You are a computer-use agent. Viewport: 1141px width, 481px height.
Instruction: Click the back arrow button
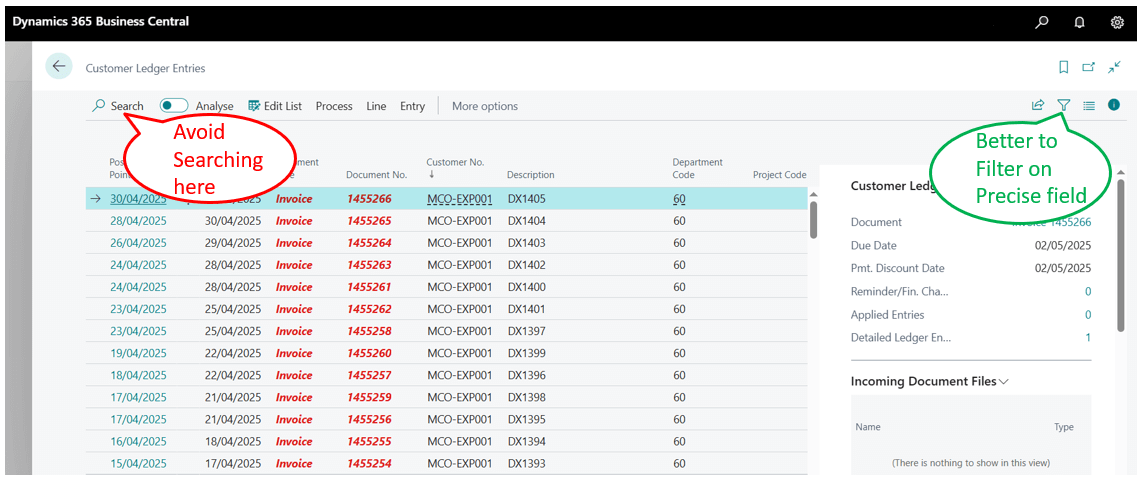[x=59, y=66]
